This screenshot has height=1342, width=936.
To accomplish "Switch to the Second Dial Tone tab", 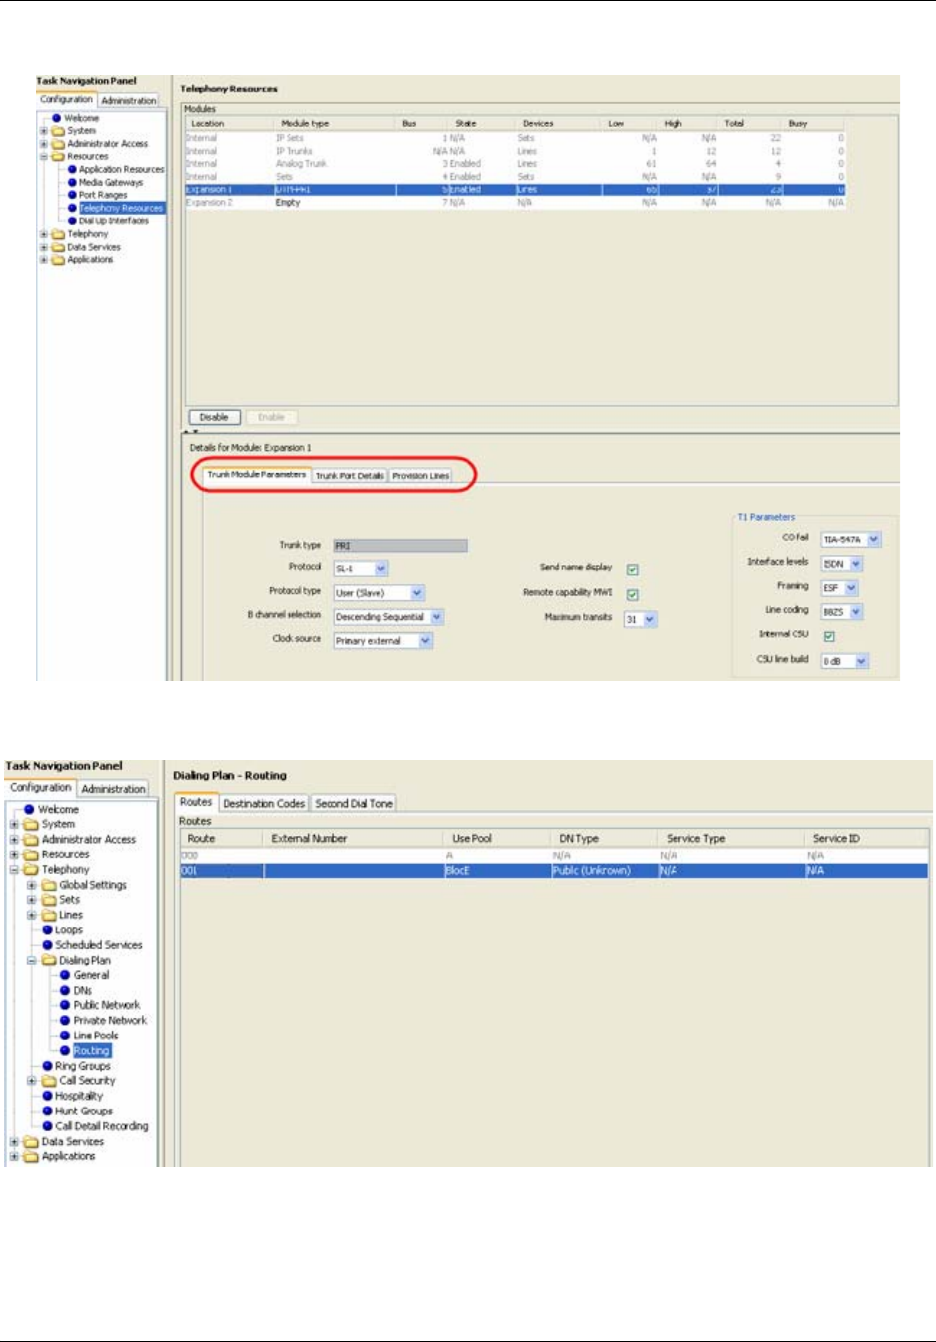I will click(x=354, y=803).
